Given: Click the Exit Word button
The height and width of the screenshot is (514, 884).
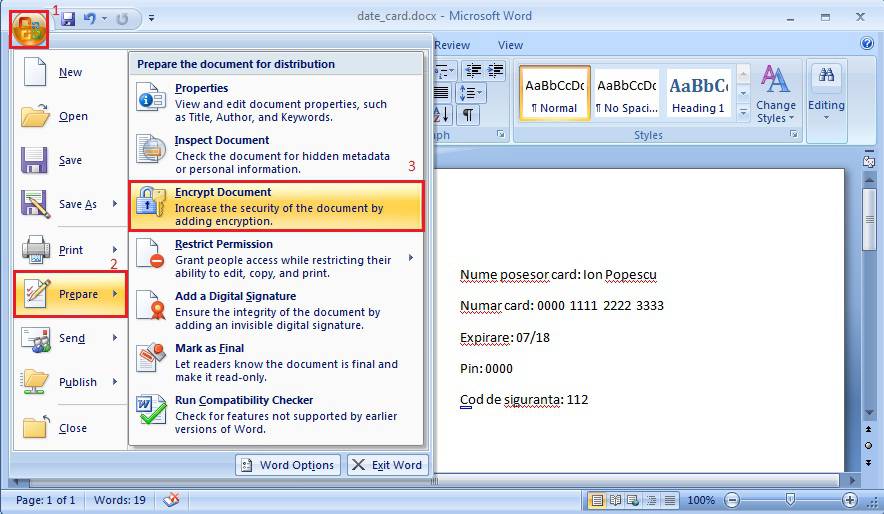Looking at the screenshot, I should point(388,465).
